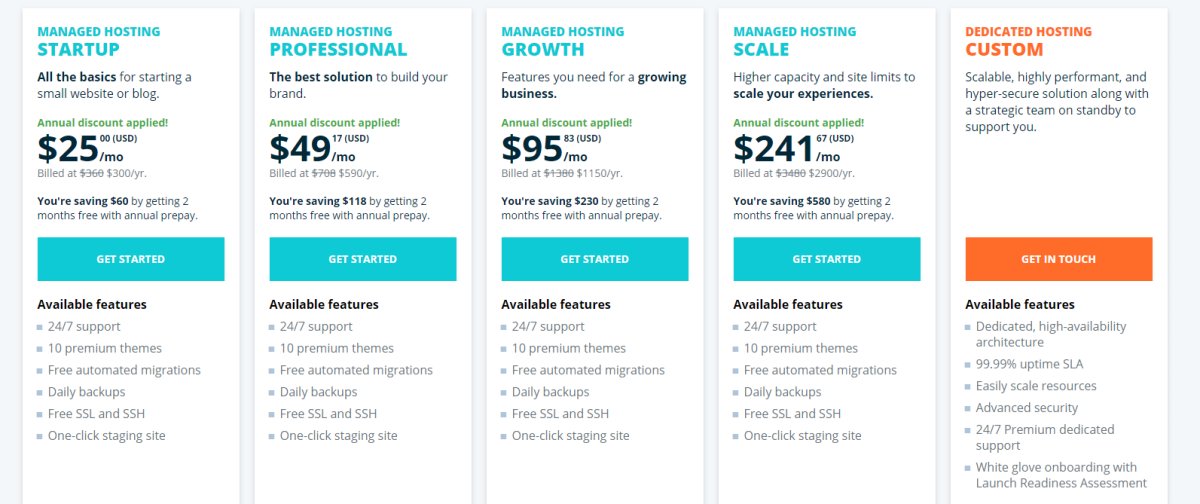Click Growth's Daily backups feature

[x=550, y=392]
